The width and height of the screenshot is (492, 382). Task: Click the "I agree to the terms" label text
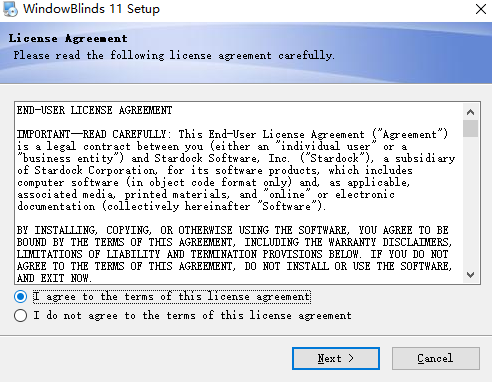pos(172,296)
